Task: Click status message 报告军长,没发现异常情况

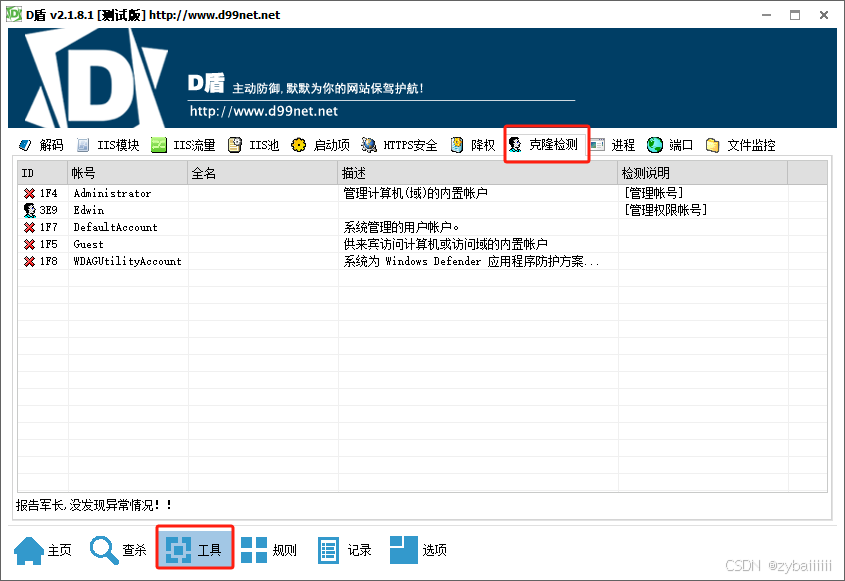Action: pyautogui.click(x=94, y=505)
